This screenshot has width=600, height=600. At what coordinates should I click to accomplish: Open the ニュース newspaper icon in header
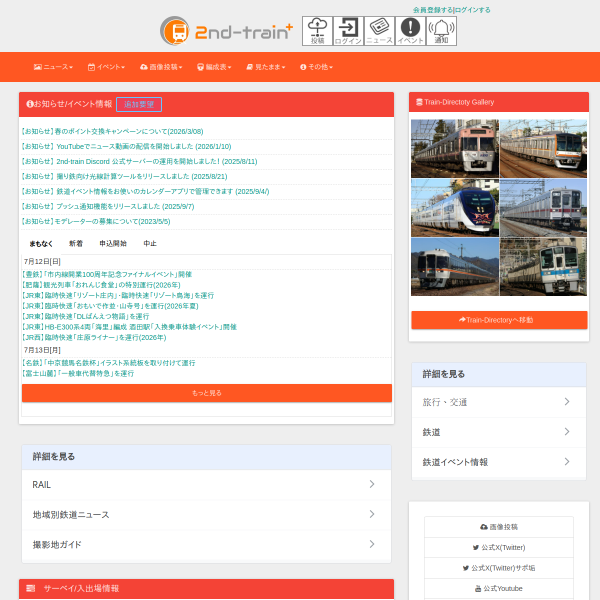coord(379,31)
